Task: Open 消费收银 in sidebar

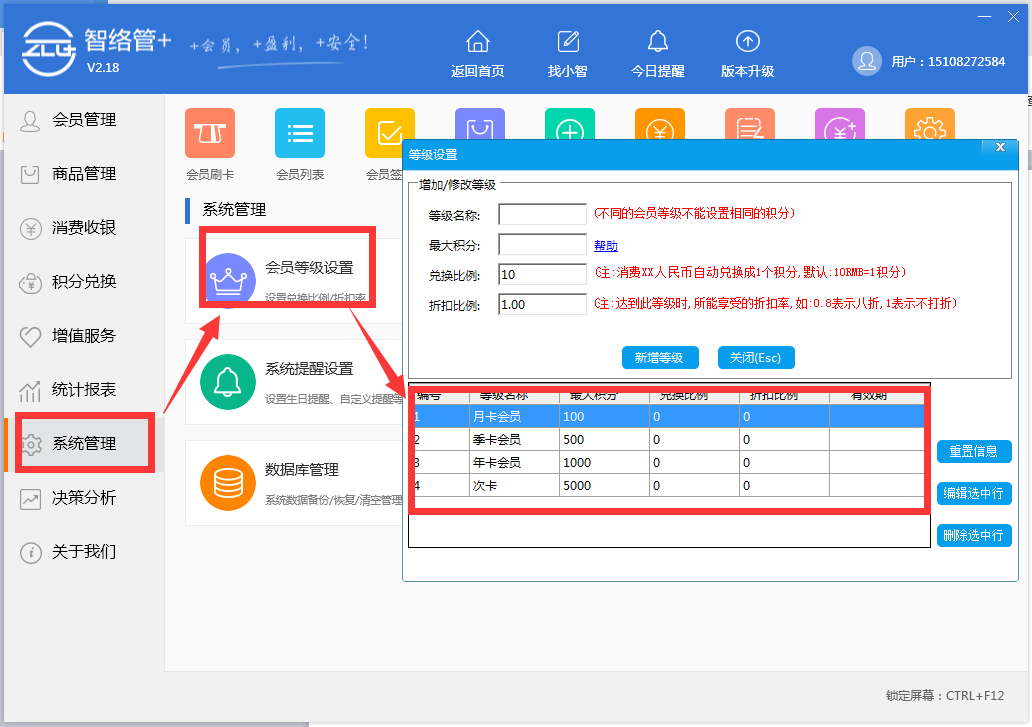Action: point(84,228)
